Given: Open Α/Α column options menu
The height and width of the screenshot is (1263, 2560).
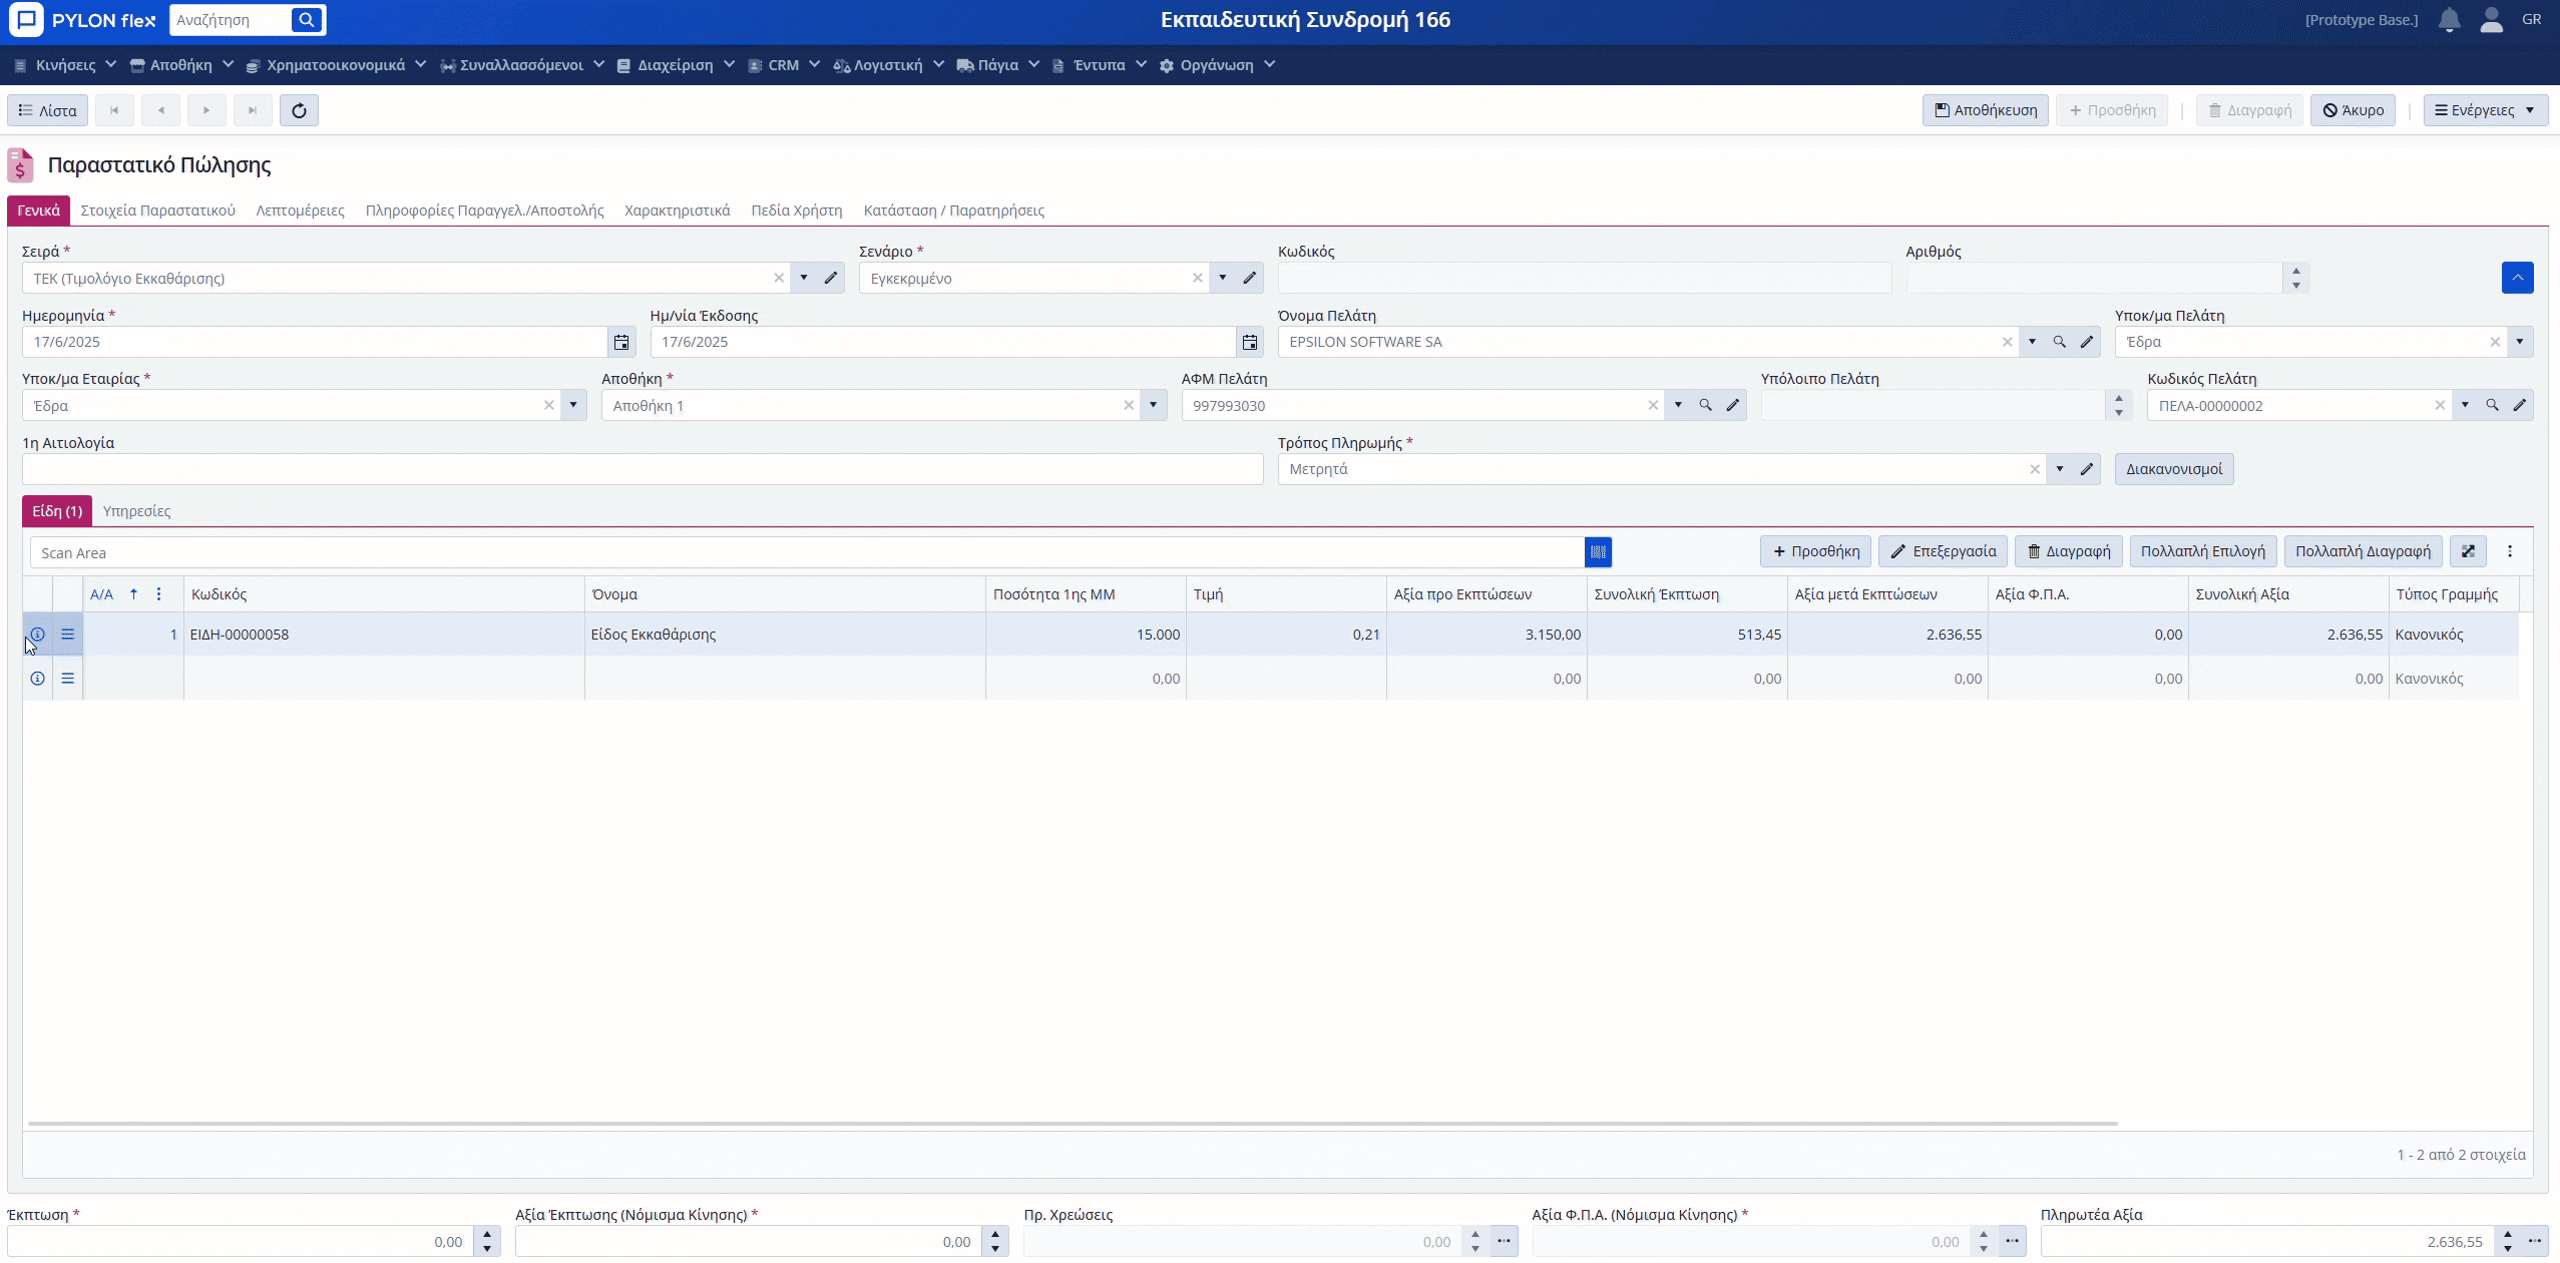Looking at the screenshot, I should tap(159, 594).
